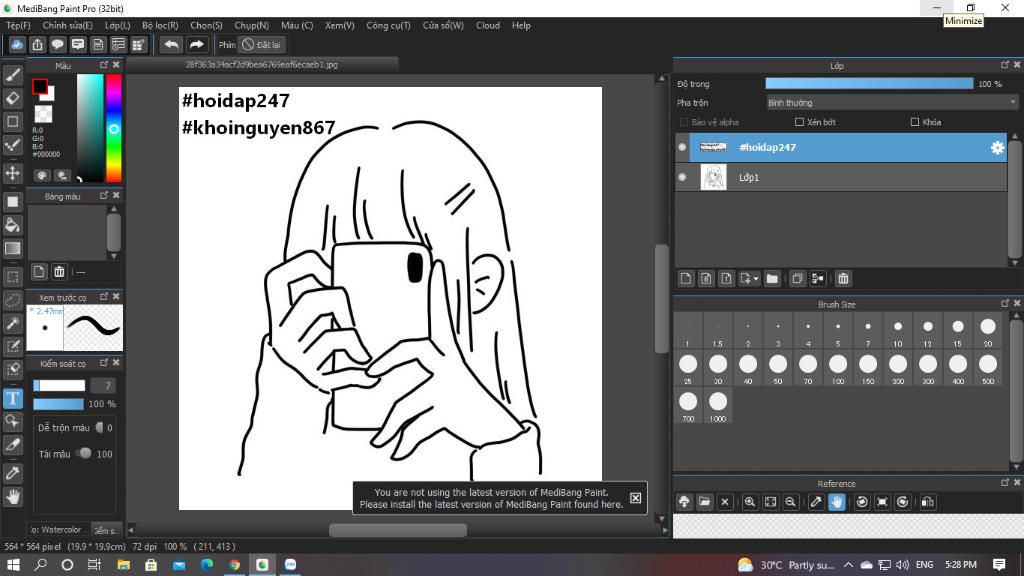Select the Lasso tool
1024x576 pixels.
pos(12,300)
